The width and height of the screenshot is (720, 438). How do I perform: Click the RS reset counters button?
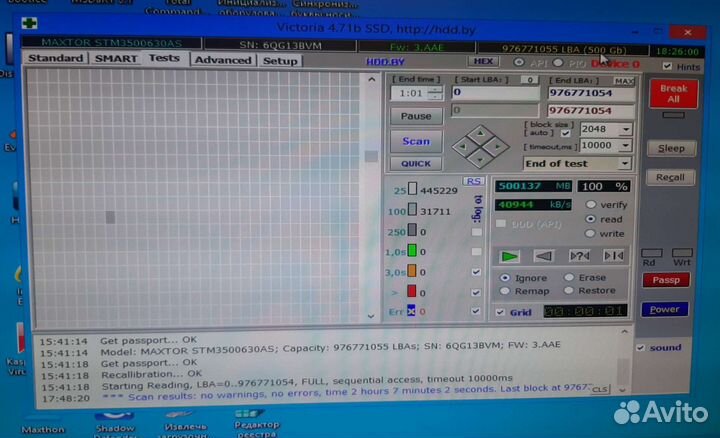tap(473, 181)
